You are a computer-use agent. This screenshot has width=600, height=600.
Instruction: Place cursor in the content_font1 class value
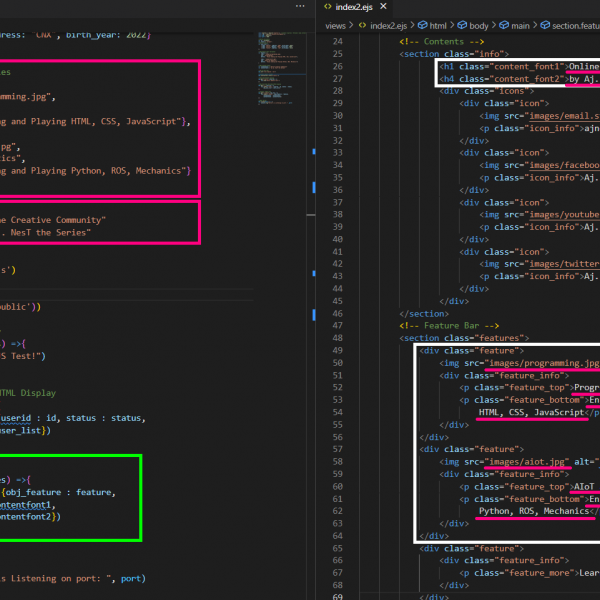coord(525,65)
